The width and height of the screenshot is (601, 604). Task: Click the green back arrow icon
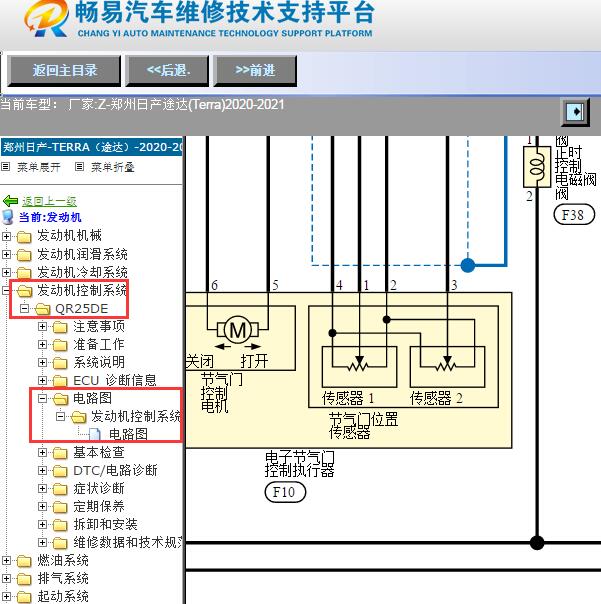(x=10, y=201)
